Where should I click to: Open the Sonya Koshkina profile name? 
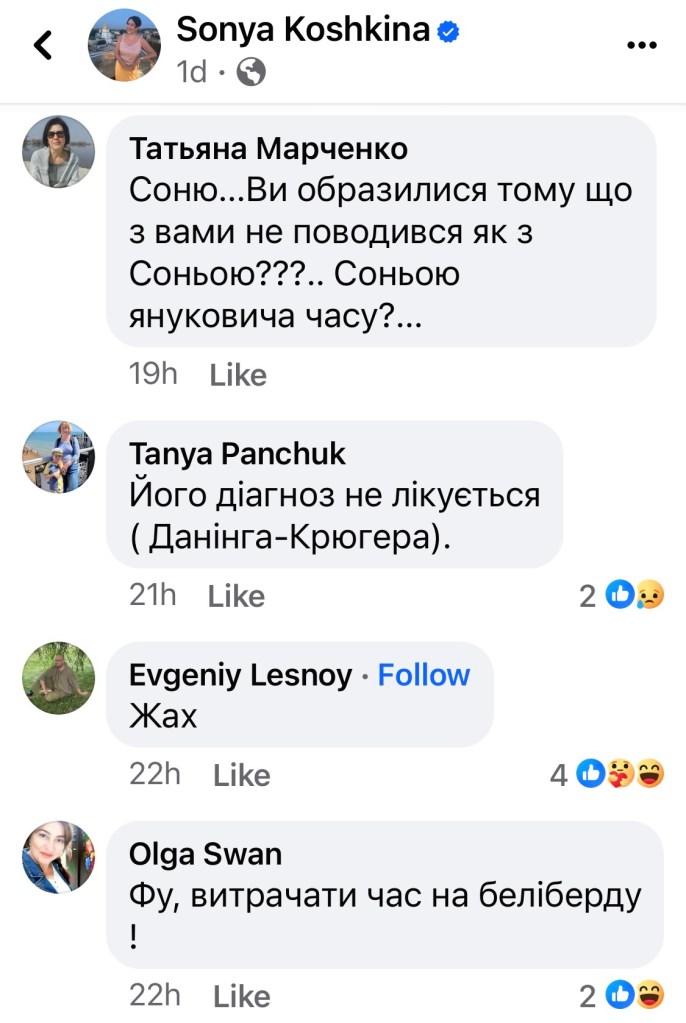tap(304, 32)
